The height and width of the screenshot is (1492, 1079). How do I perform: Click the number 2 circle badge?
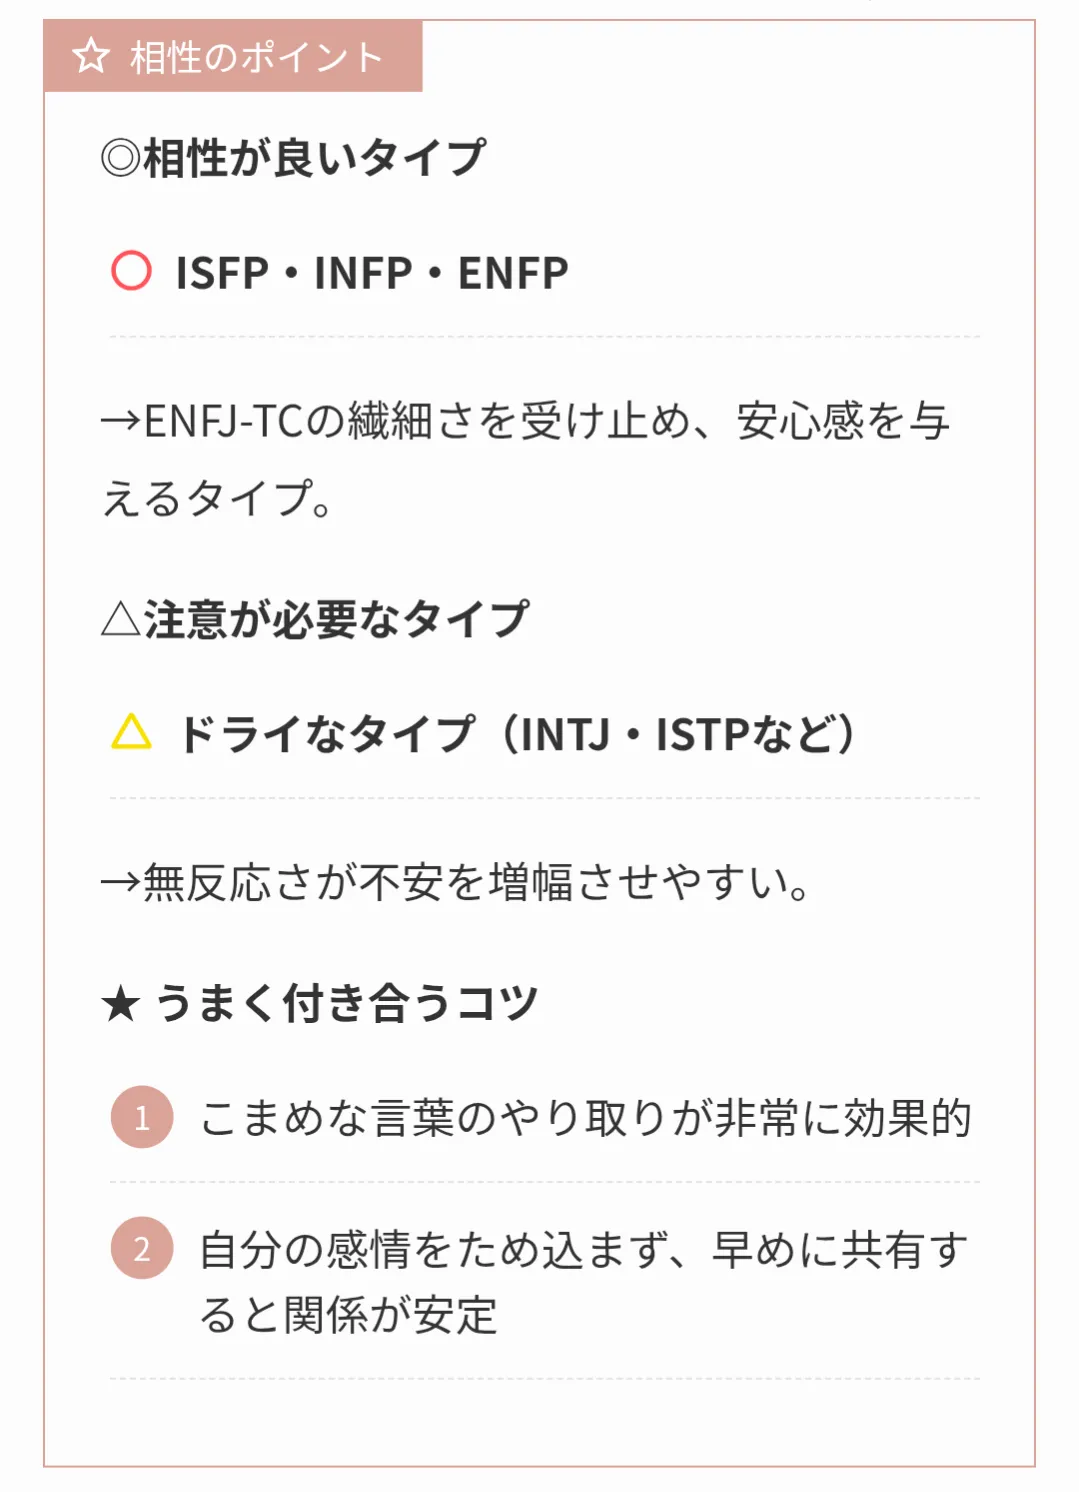tap(142, 1248)
